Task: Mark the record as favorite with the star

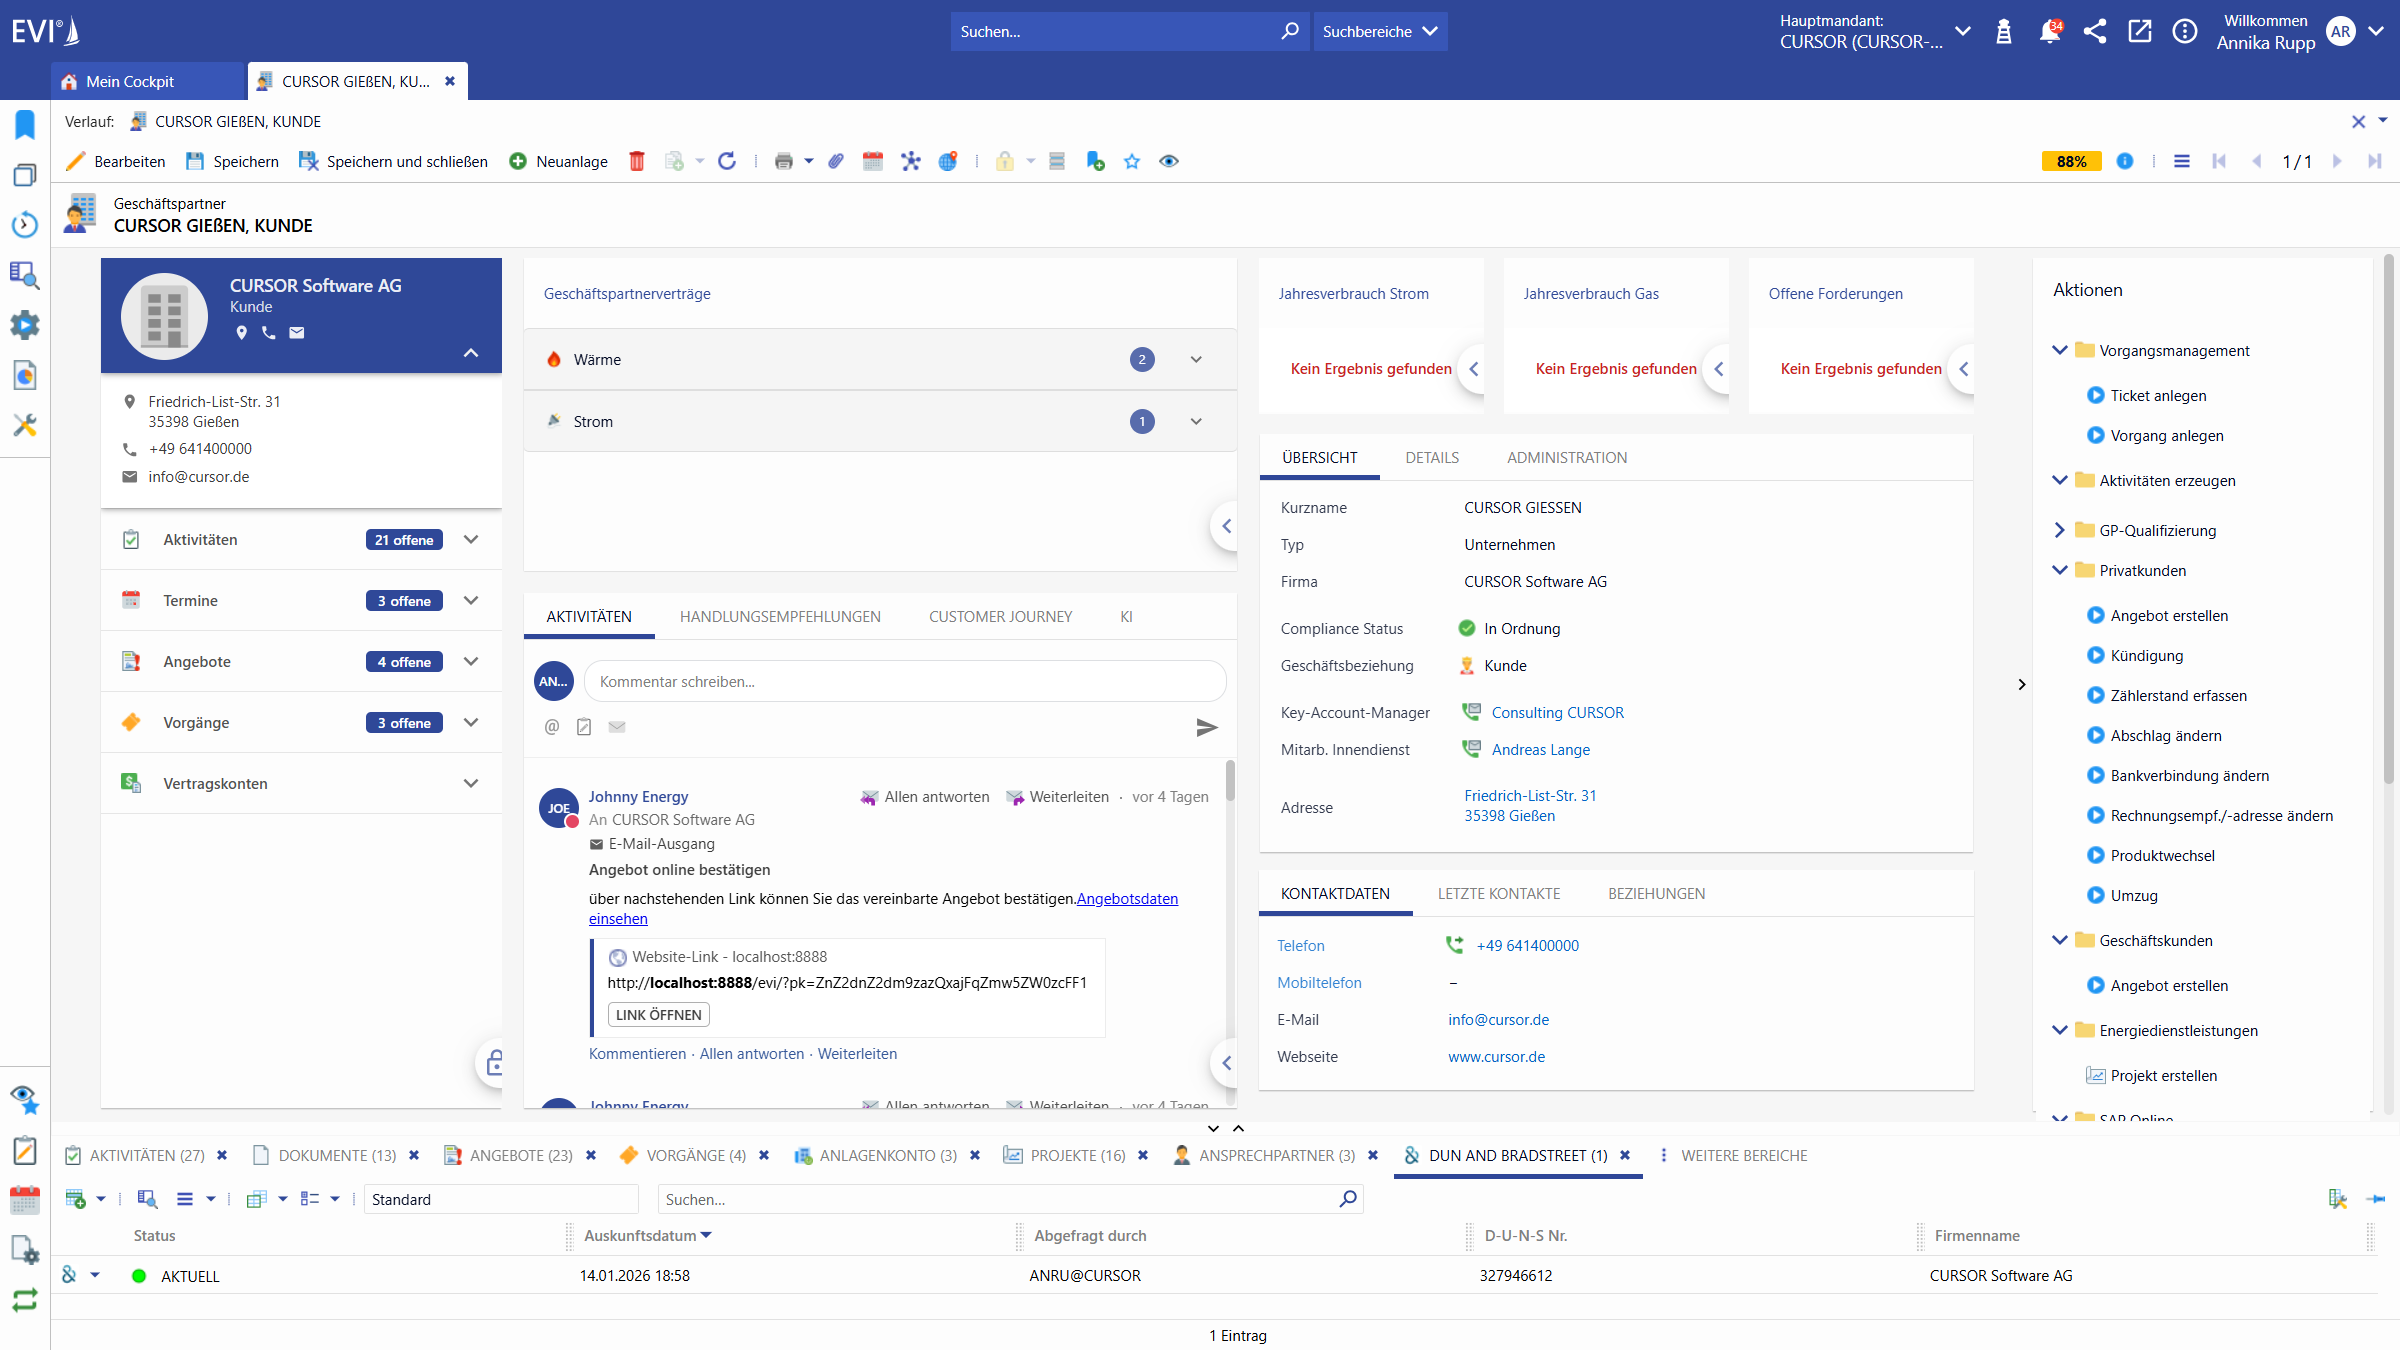Action: click(x=1132, y=161)
